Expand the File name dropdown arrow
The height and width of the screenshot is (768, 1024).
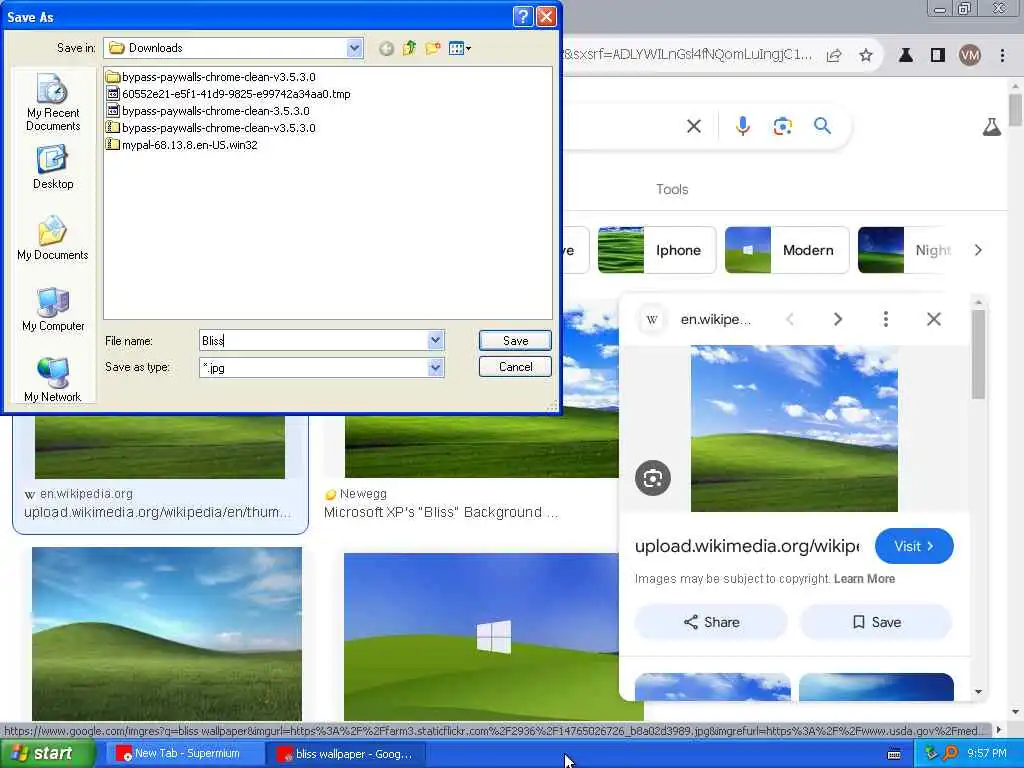pyautogui.click(x=436, y=340)
